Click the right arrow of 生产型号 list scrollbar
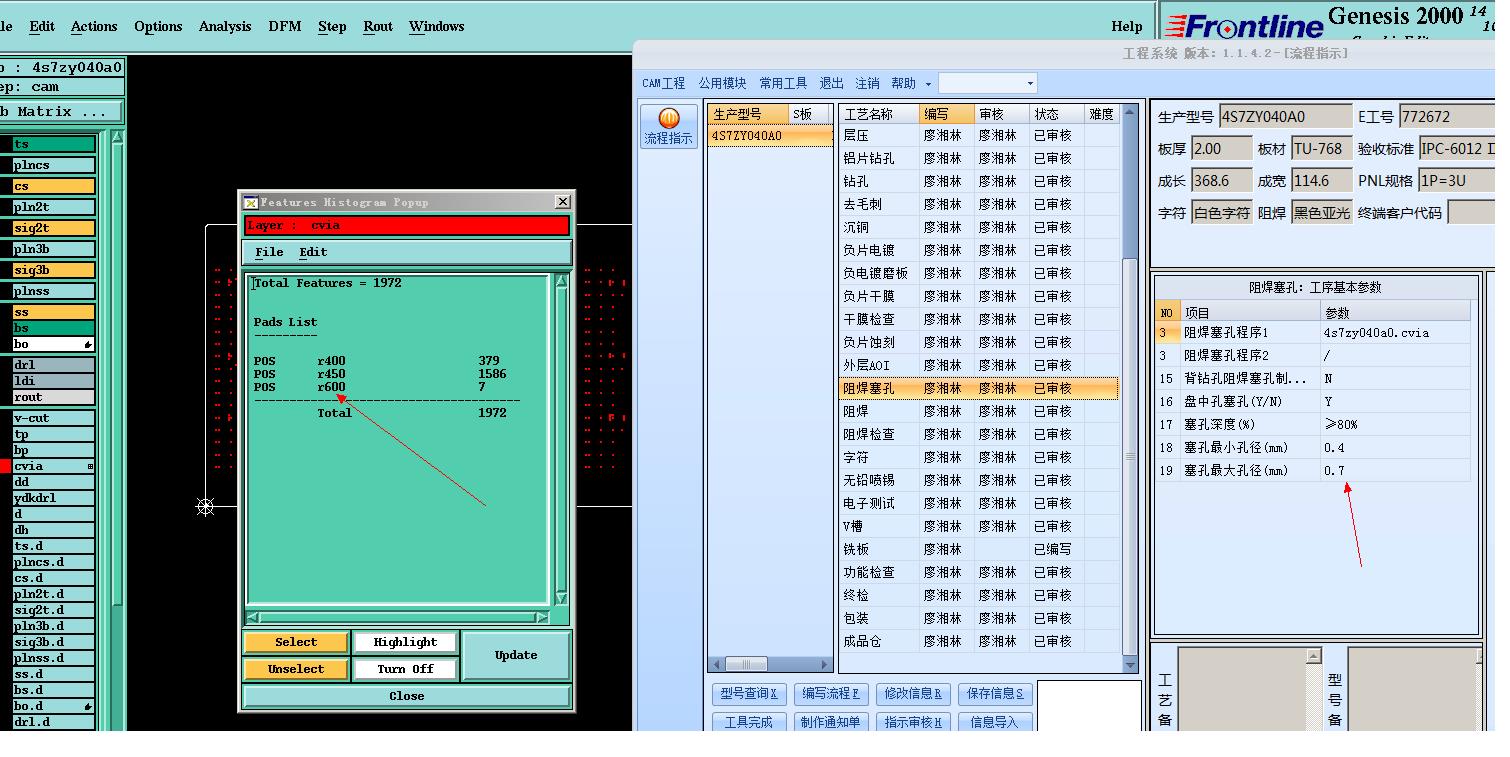The width and height of the screenshot is (1510, 757). pos(825,664)
